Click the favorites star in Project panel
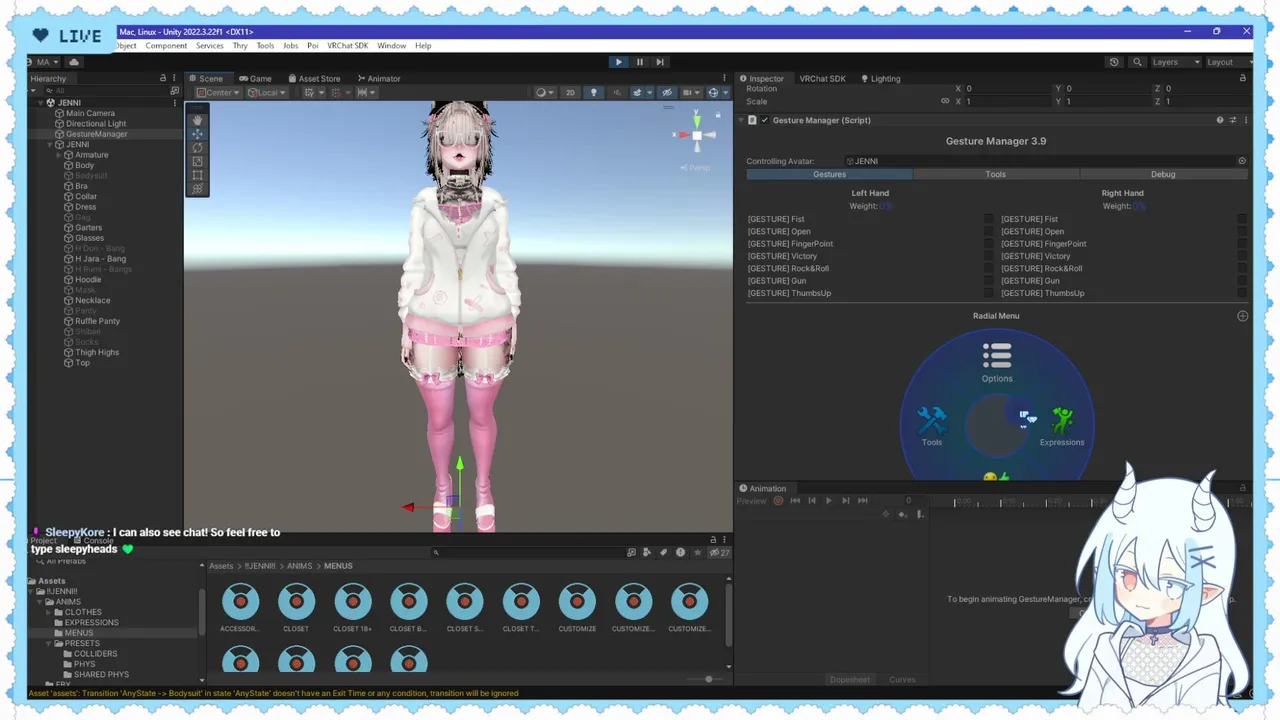1280x720 pixels. click(x=697, y=552)
